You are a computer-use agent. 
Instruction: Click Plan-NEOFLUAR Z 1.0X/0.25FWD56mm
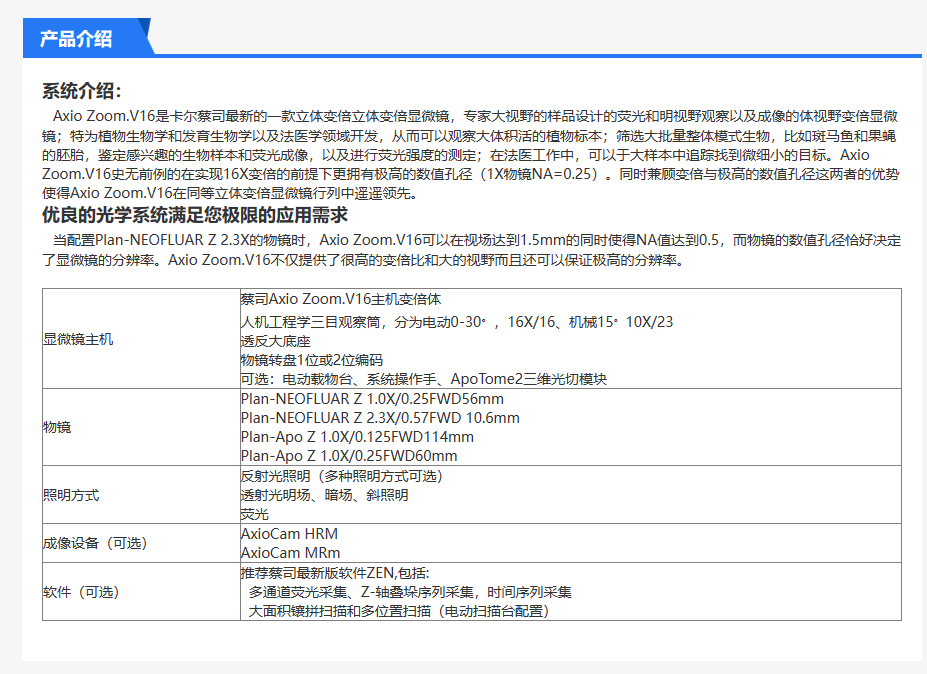372,398
